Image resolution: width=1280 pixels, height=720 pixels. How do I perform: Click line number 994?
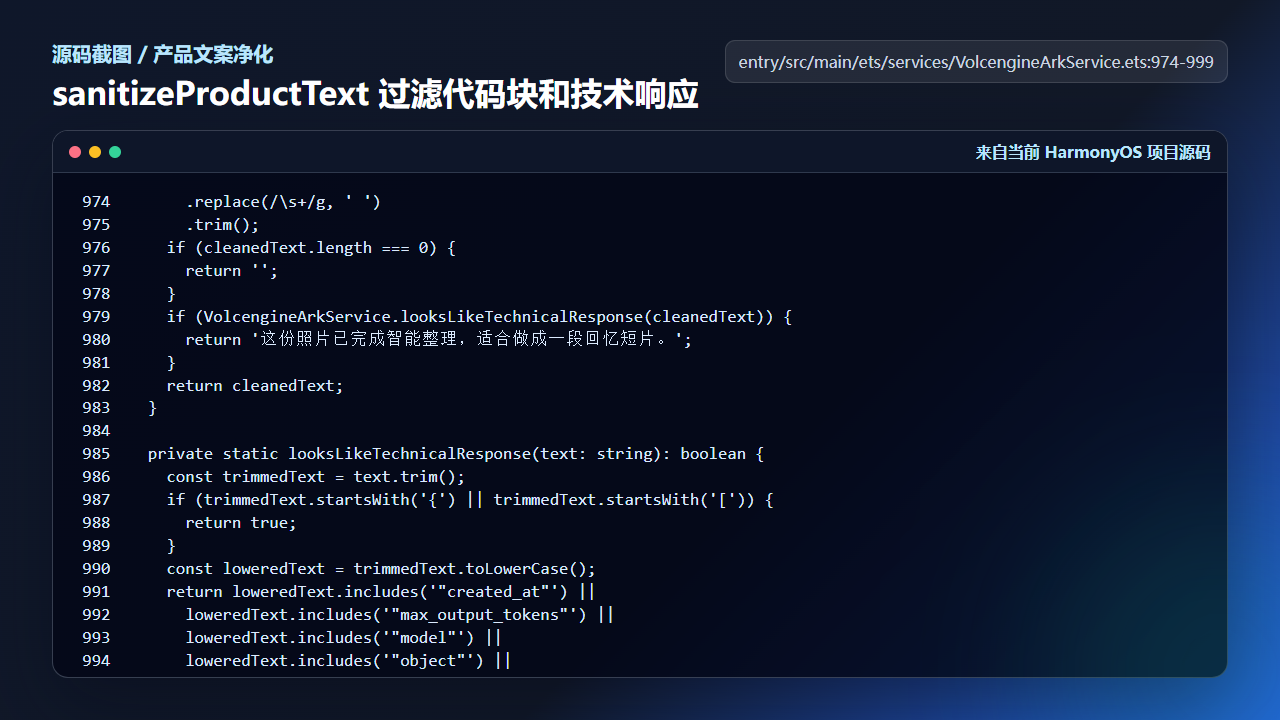97,661
